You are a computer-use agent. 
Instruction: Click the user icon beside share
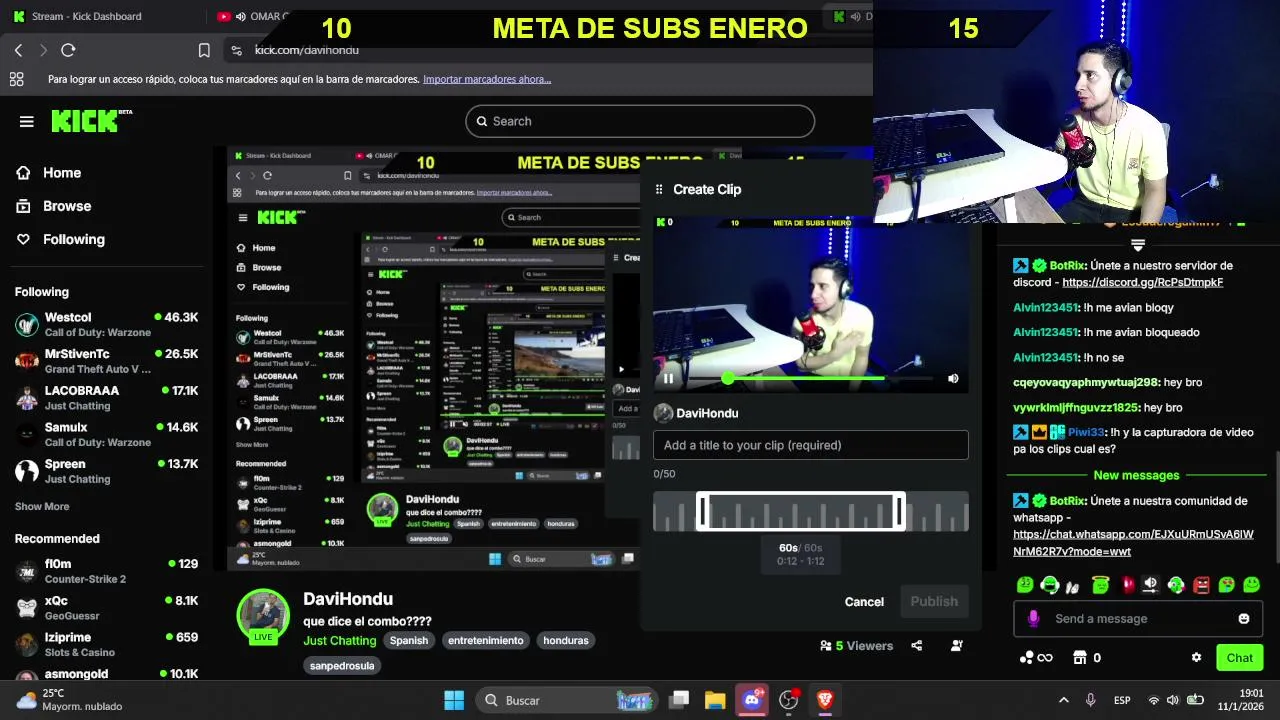[957, 646]
